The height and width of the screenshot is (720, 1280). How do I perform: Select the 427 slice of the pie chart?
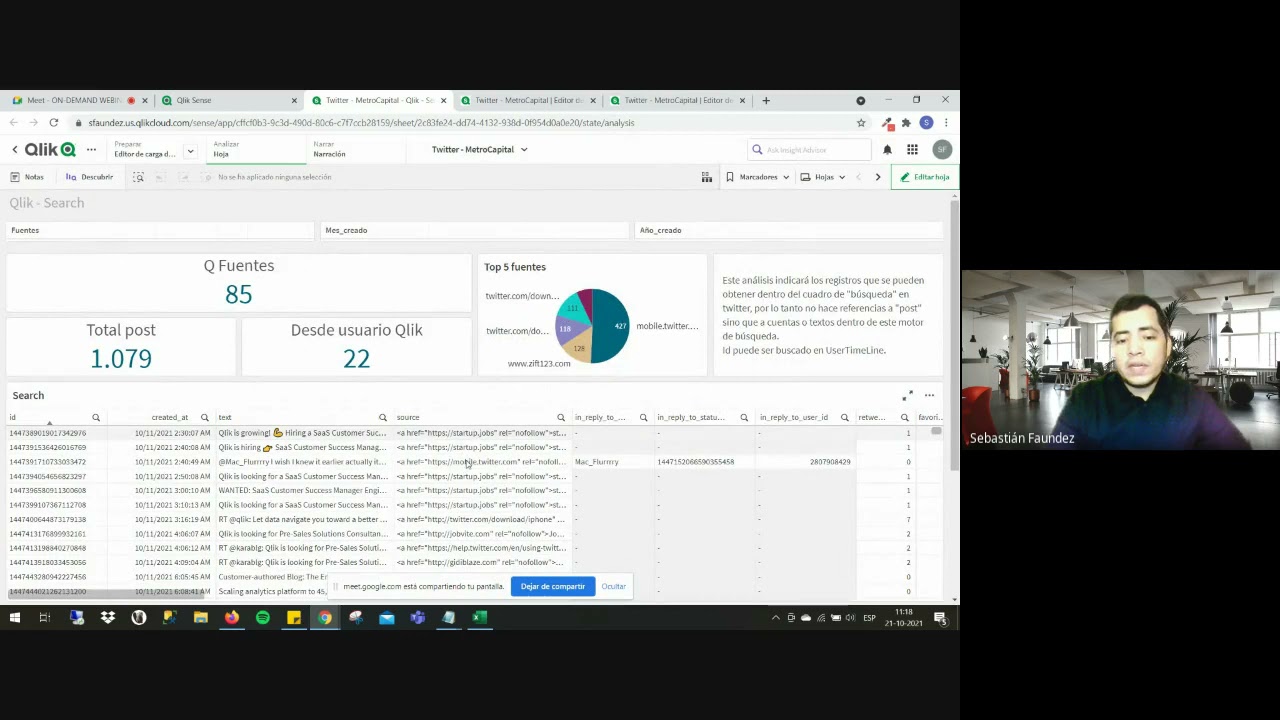point(613,326)
